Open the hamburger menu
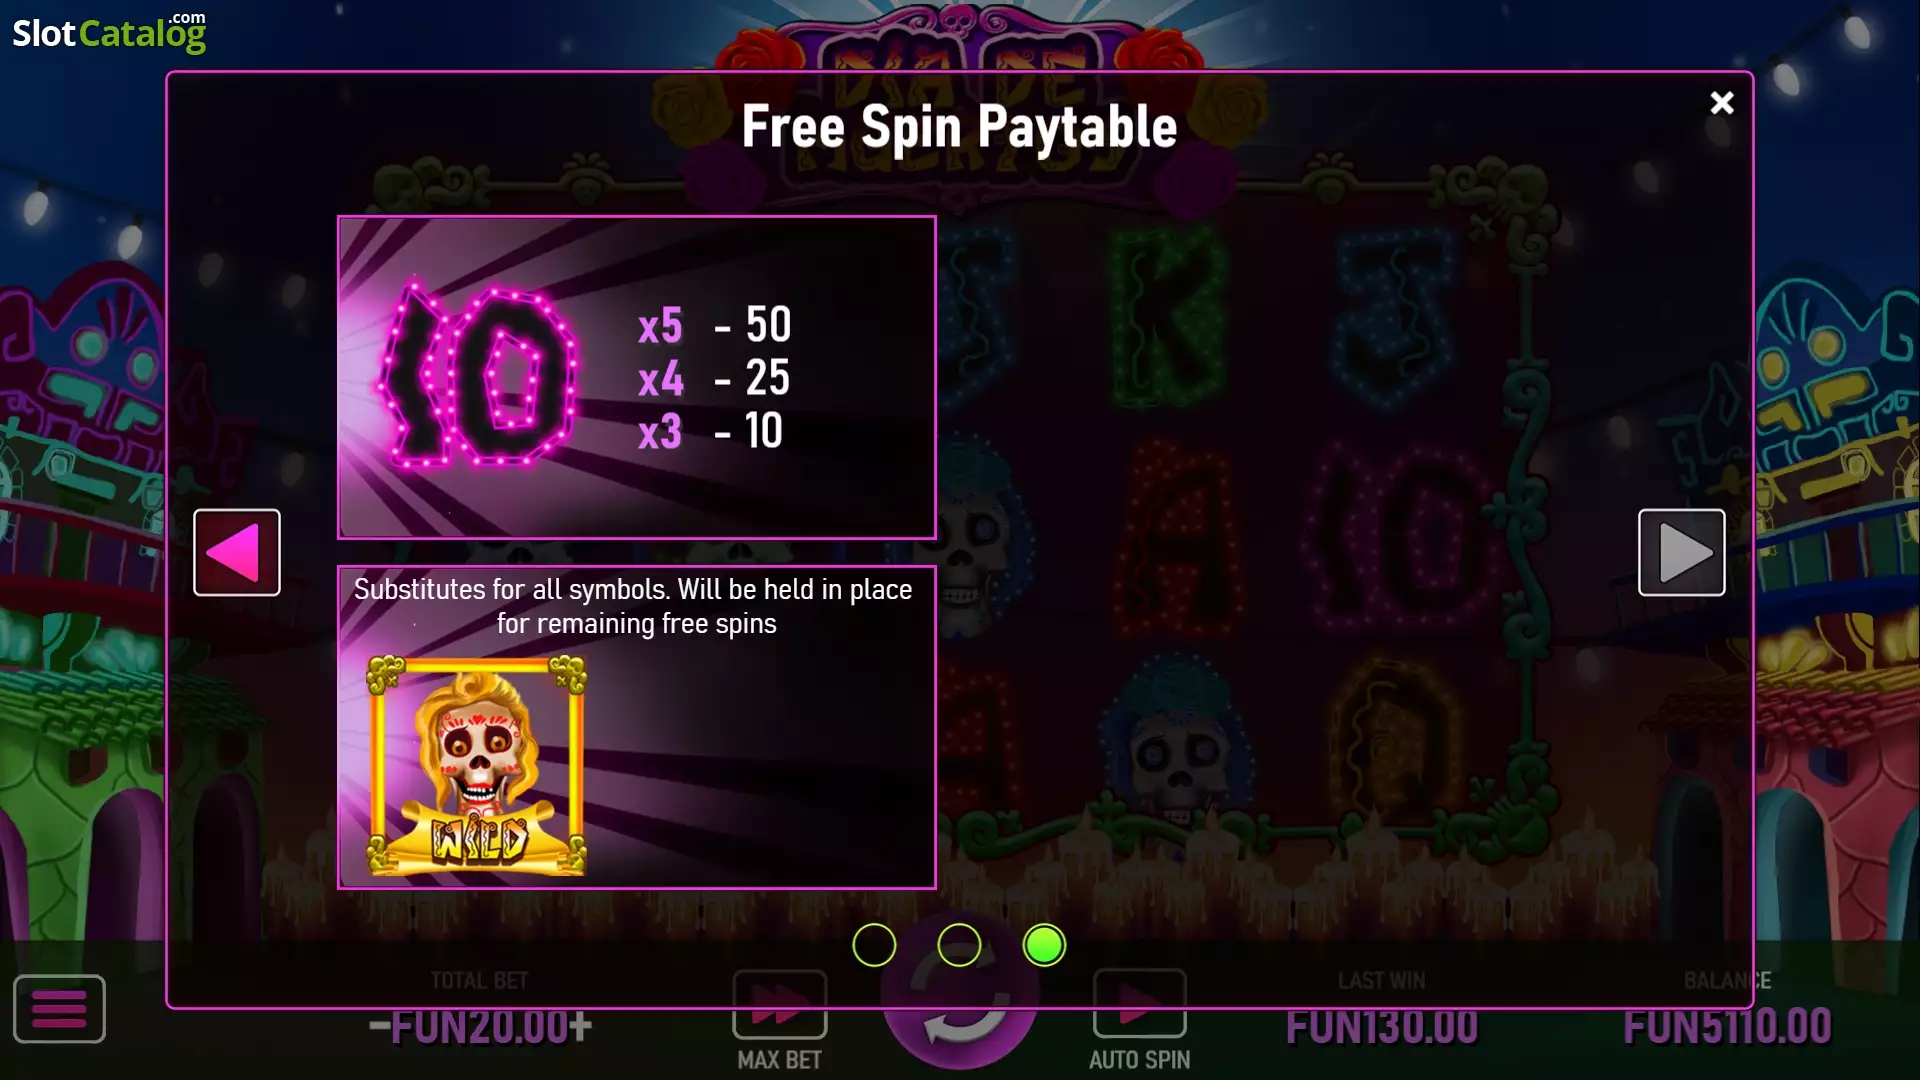Screen dimensions: 1920x1080 pyautogui.click(x=59, y=1009)
